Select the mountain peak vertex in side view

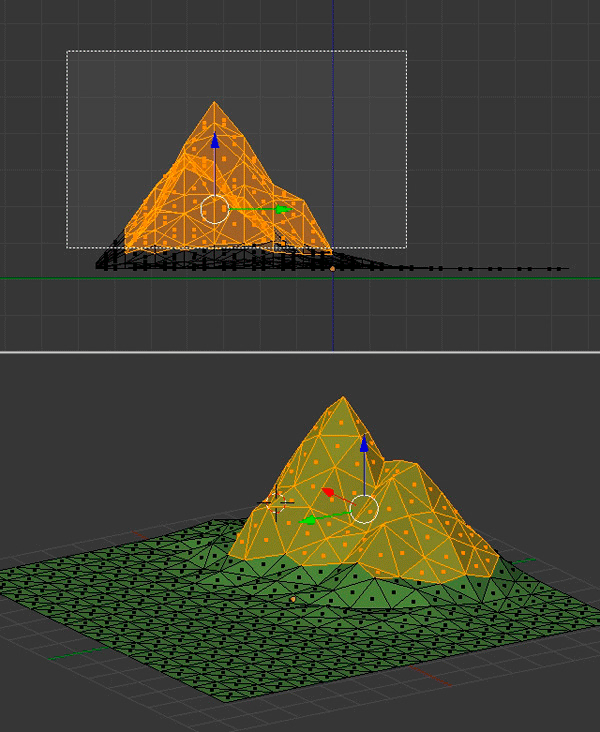pos(214,102)
